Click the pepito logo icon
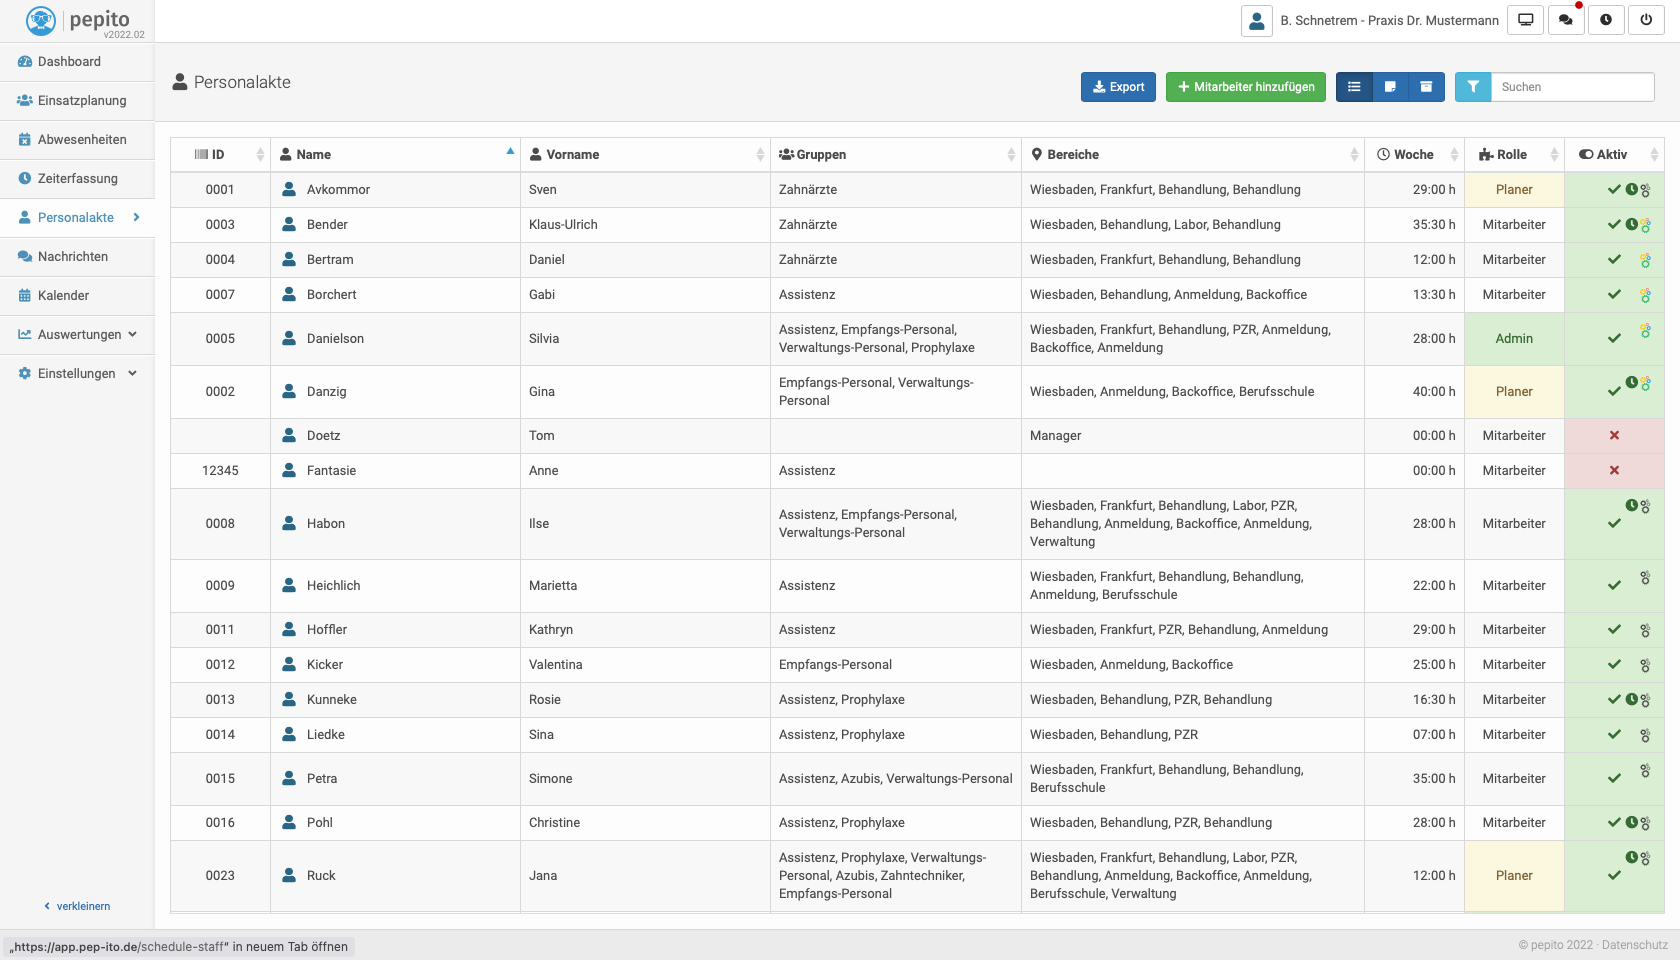This screenshot has height=960, width=1680. [x=41, y=20]
